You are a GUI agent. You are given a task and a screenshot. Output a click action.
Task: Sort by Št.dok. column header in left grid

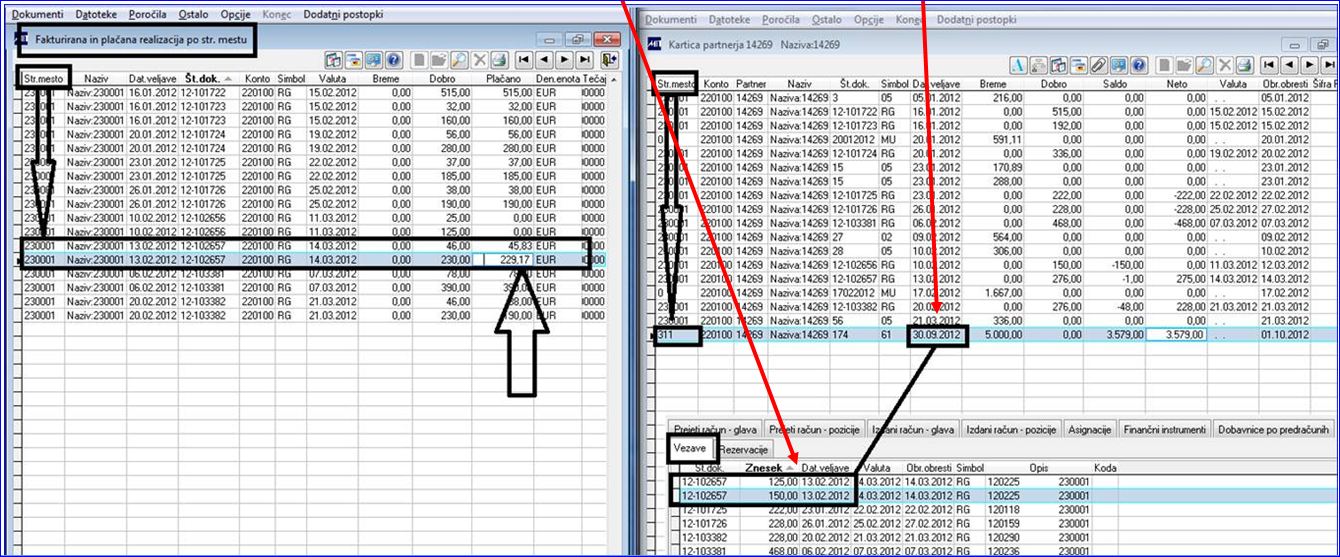pyautogui.click(x=208, y=78)
